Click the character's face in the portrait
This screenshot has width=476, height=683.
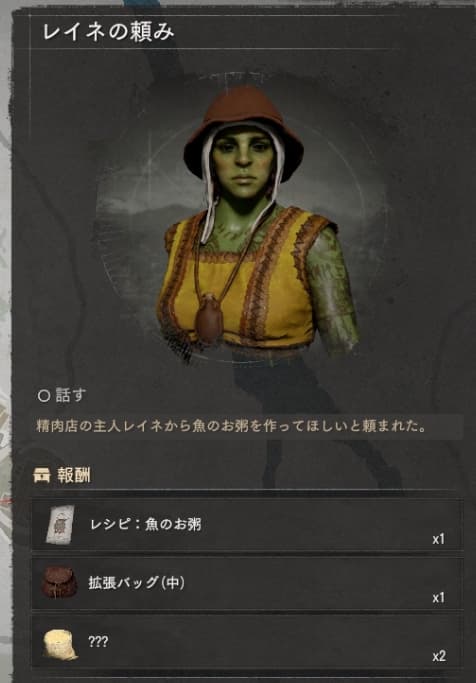click(x=244, y=161)
